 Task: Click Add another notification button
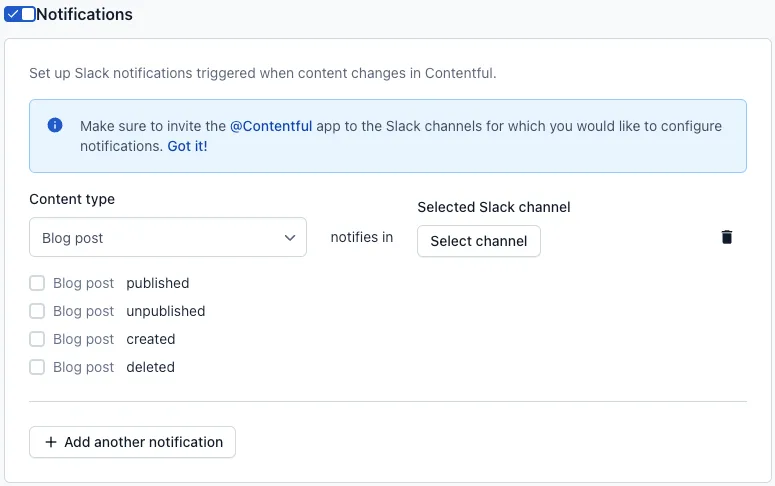tap(132, 442)
